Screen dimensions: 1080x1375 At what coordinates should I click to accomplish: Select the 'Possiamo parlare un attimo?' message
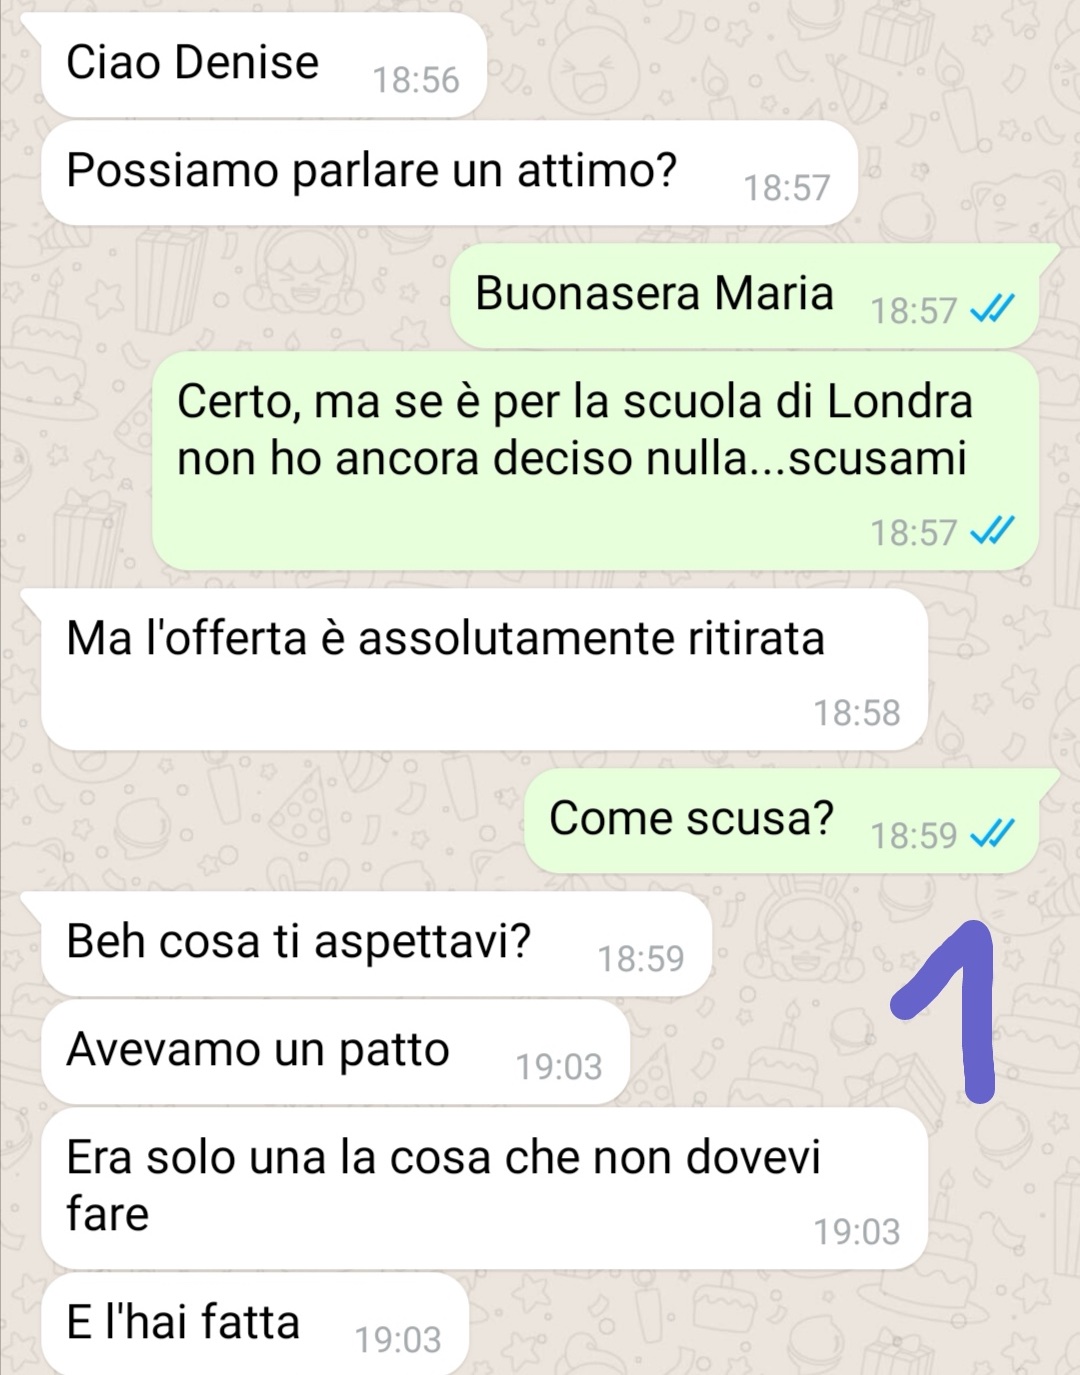click(x=450, y=173)
